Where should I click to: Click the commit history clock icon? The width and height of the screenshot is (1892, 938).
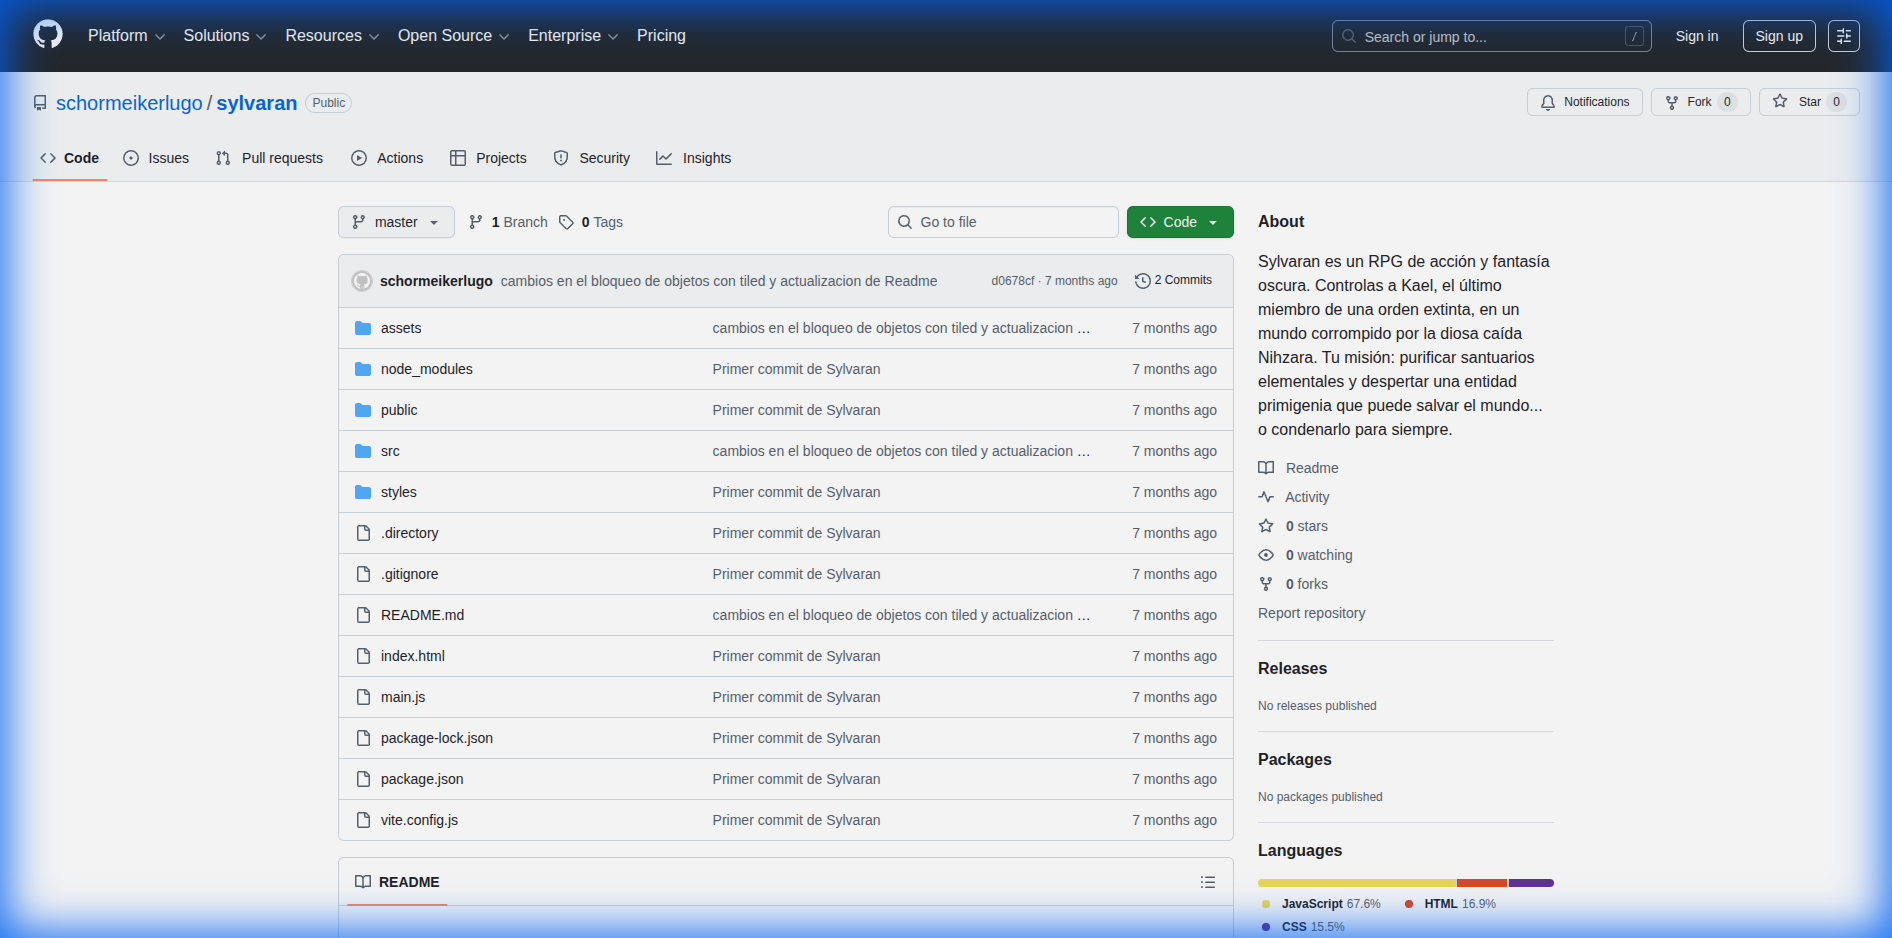[1142, 281]
